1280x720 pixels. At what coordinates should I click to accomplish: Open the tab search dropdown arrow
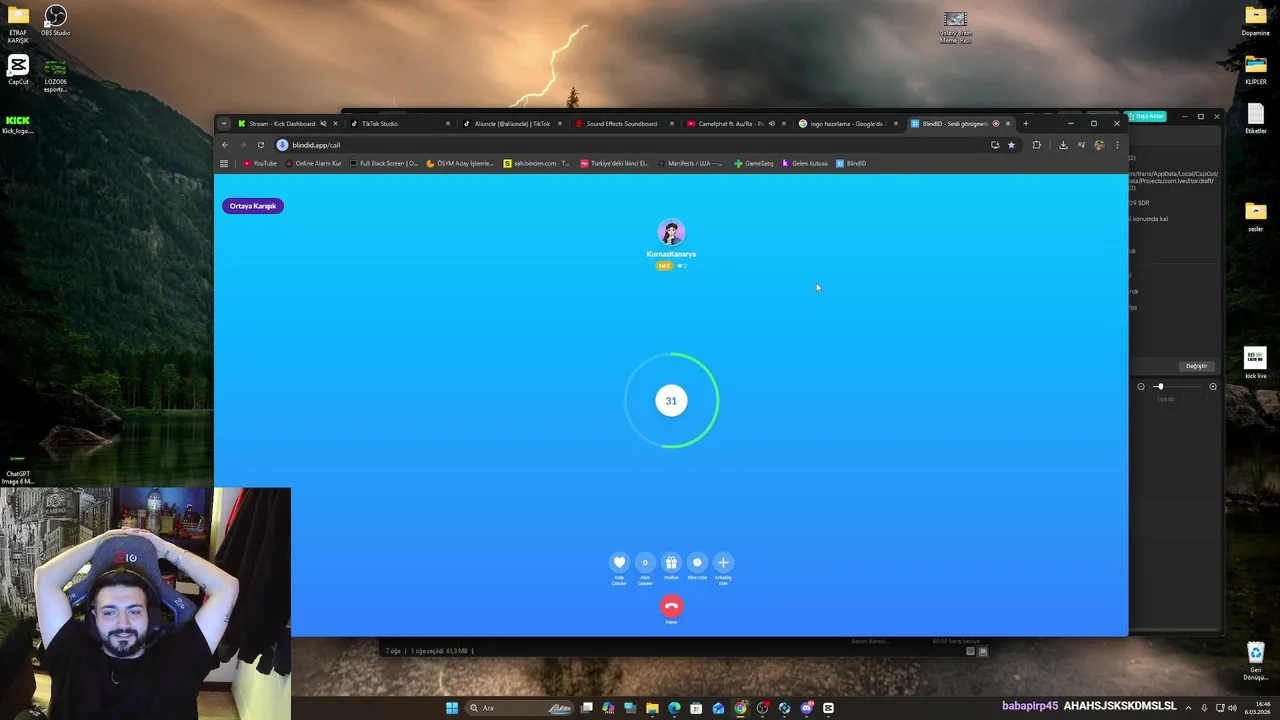tap(224, 124)
